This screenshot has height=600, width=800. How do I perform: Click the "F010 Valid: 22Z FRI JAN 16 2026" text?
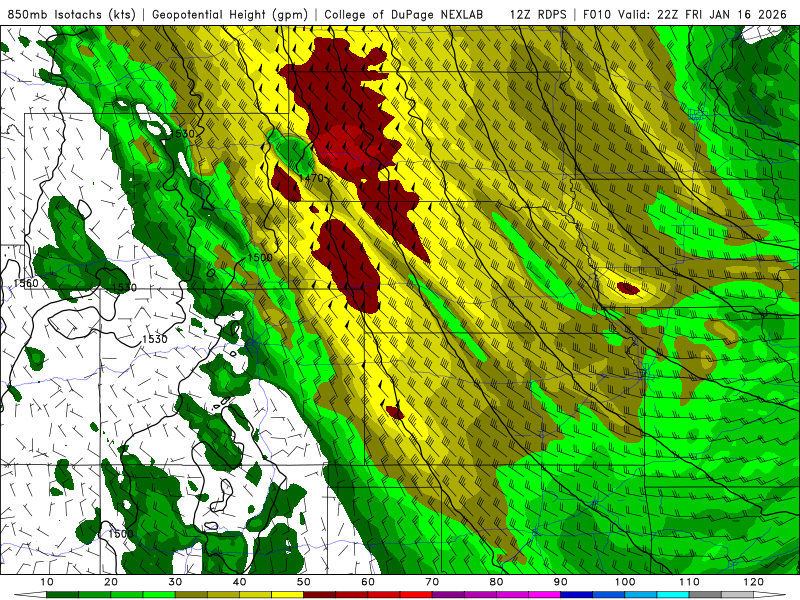tap(685, 15)
